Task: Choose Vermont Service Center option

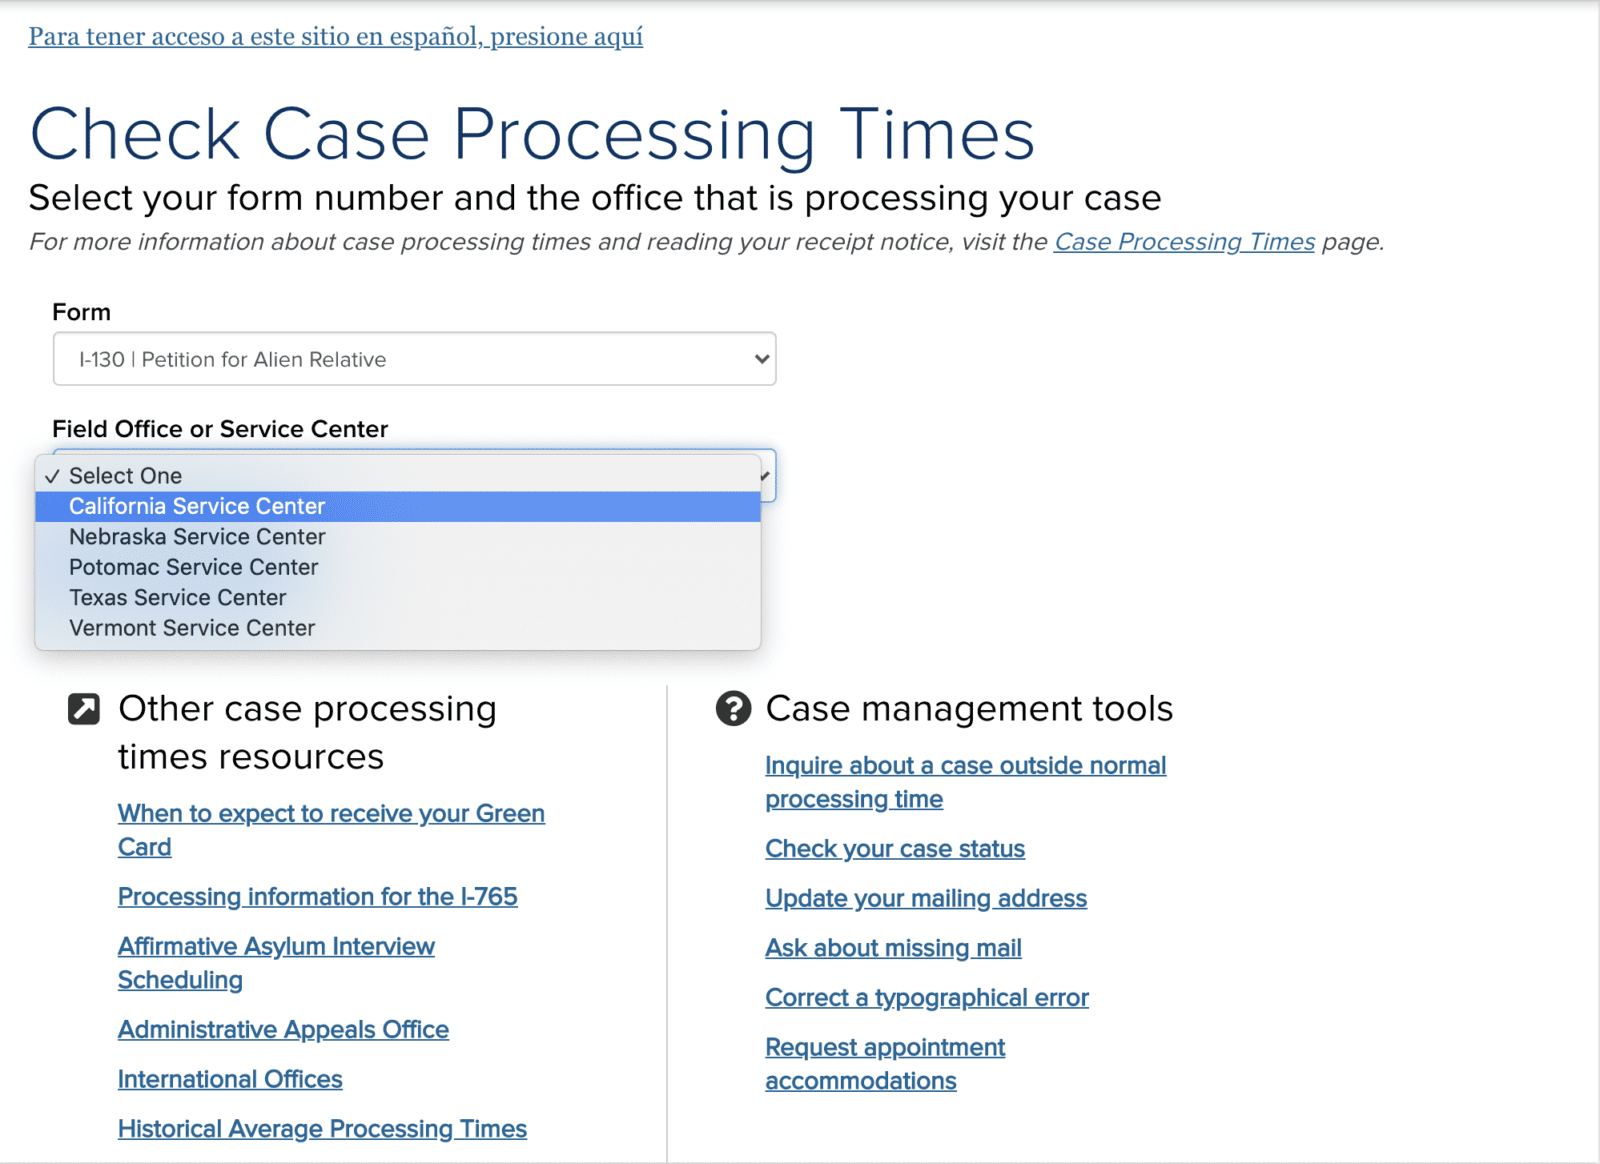Action: coord(398,628)
